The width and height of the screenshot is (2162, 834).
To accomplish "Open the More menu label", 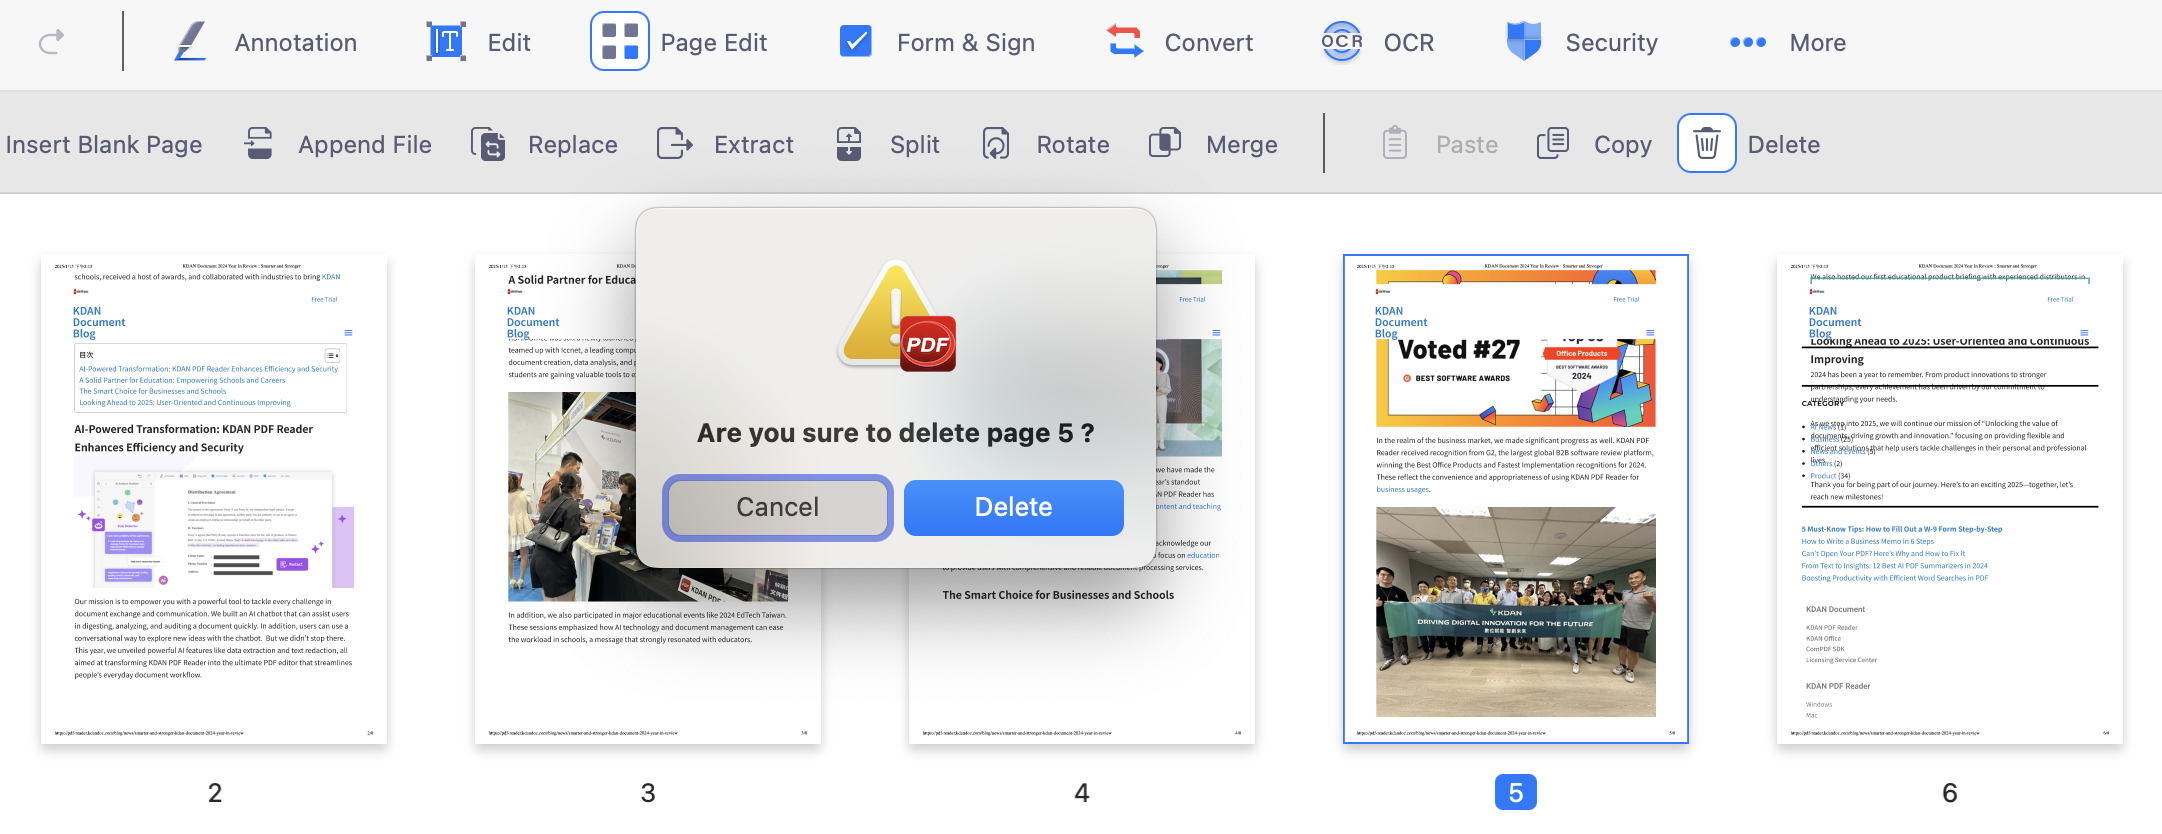I will click(1818, 43).
